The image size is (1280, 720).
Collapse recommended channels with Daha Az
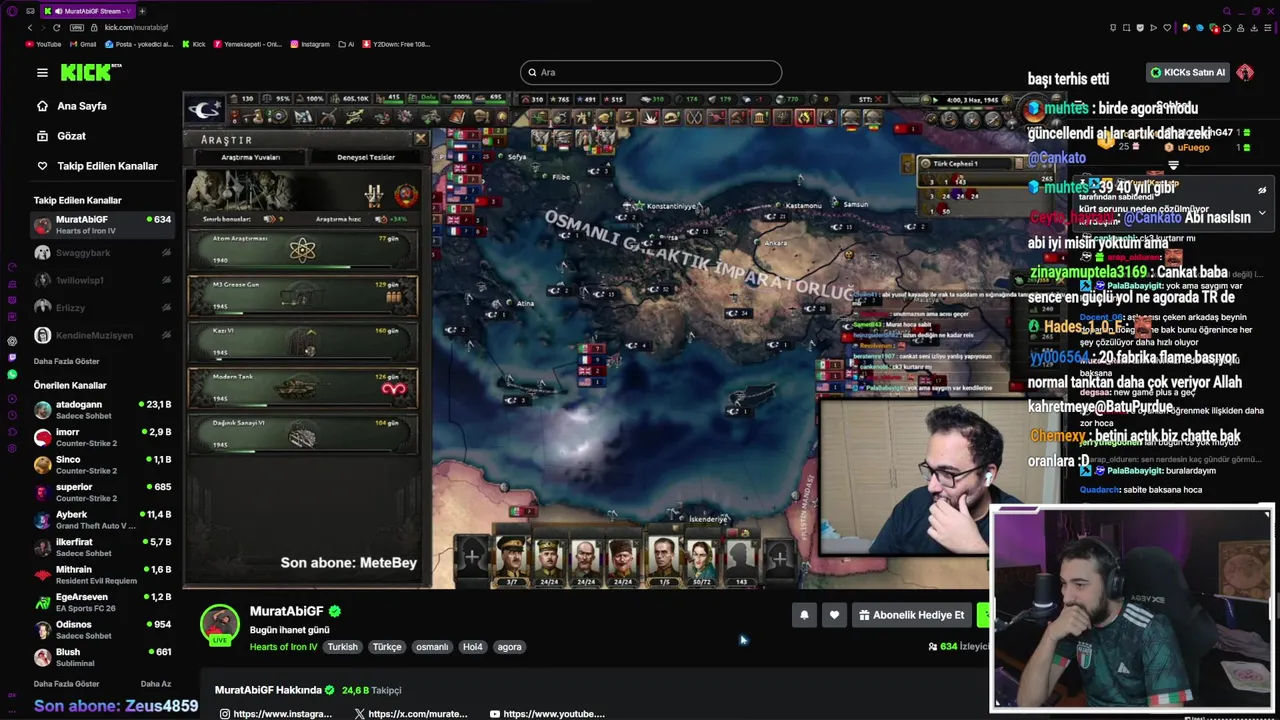coord(156,684)
